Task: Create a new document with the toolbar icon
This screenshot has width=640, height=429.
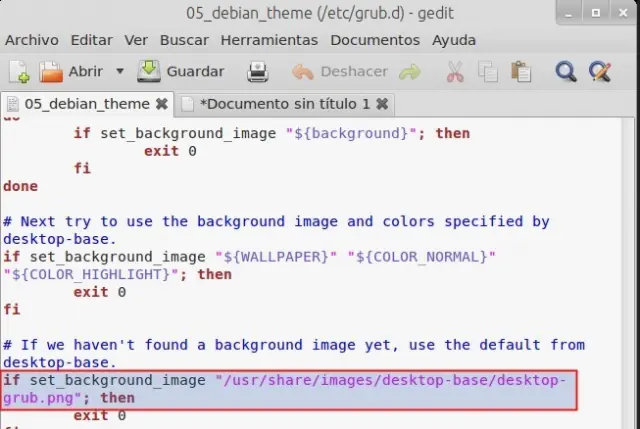Action: (19, 72)
